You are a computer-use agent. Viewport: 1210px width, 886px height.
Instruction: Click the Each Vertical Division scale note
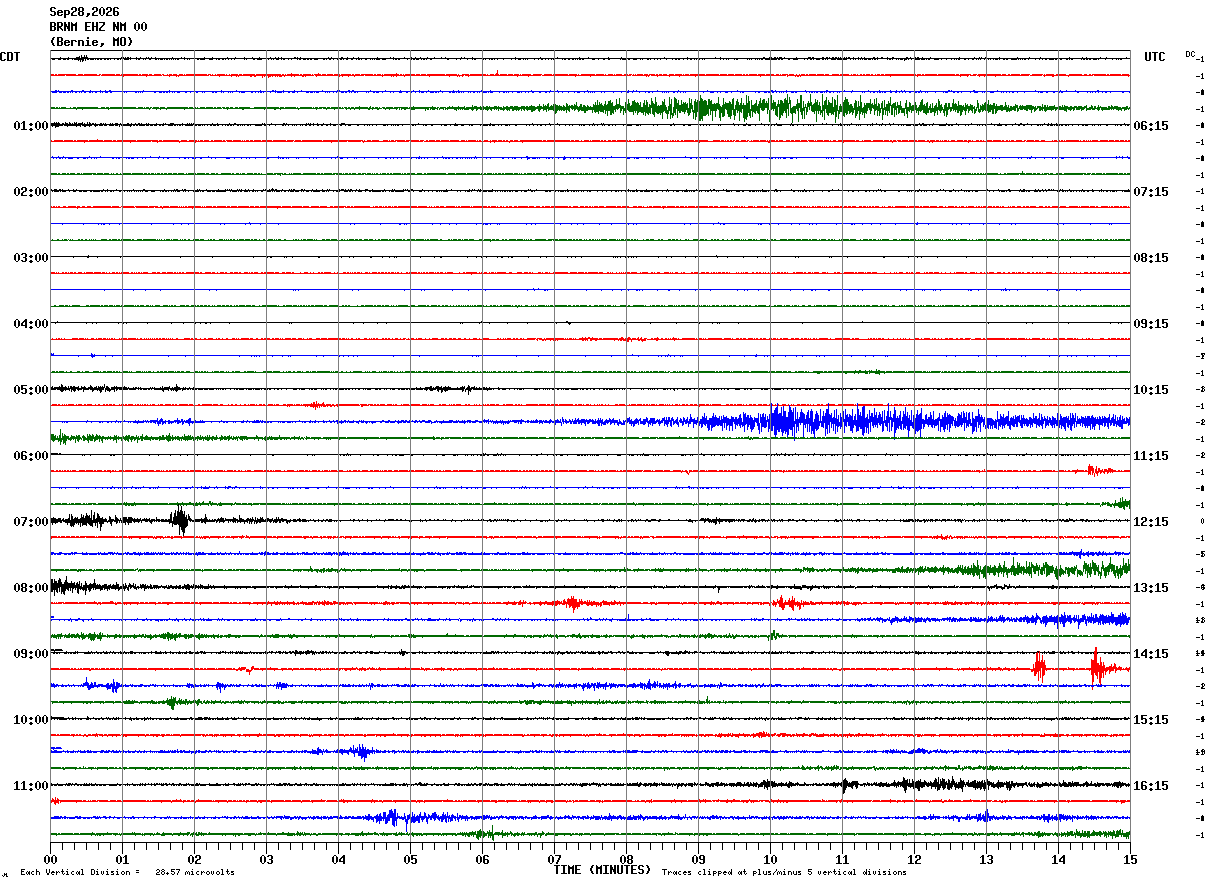(x=127, y=873)
